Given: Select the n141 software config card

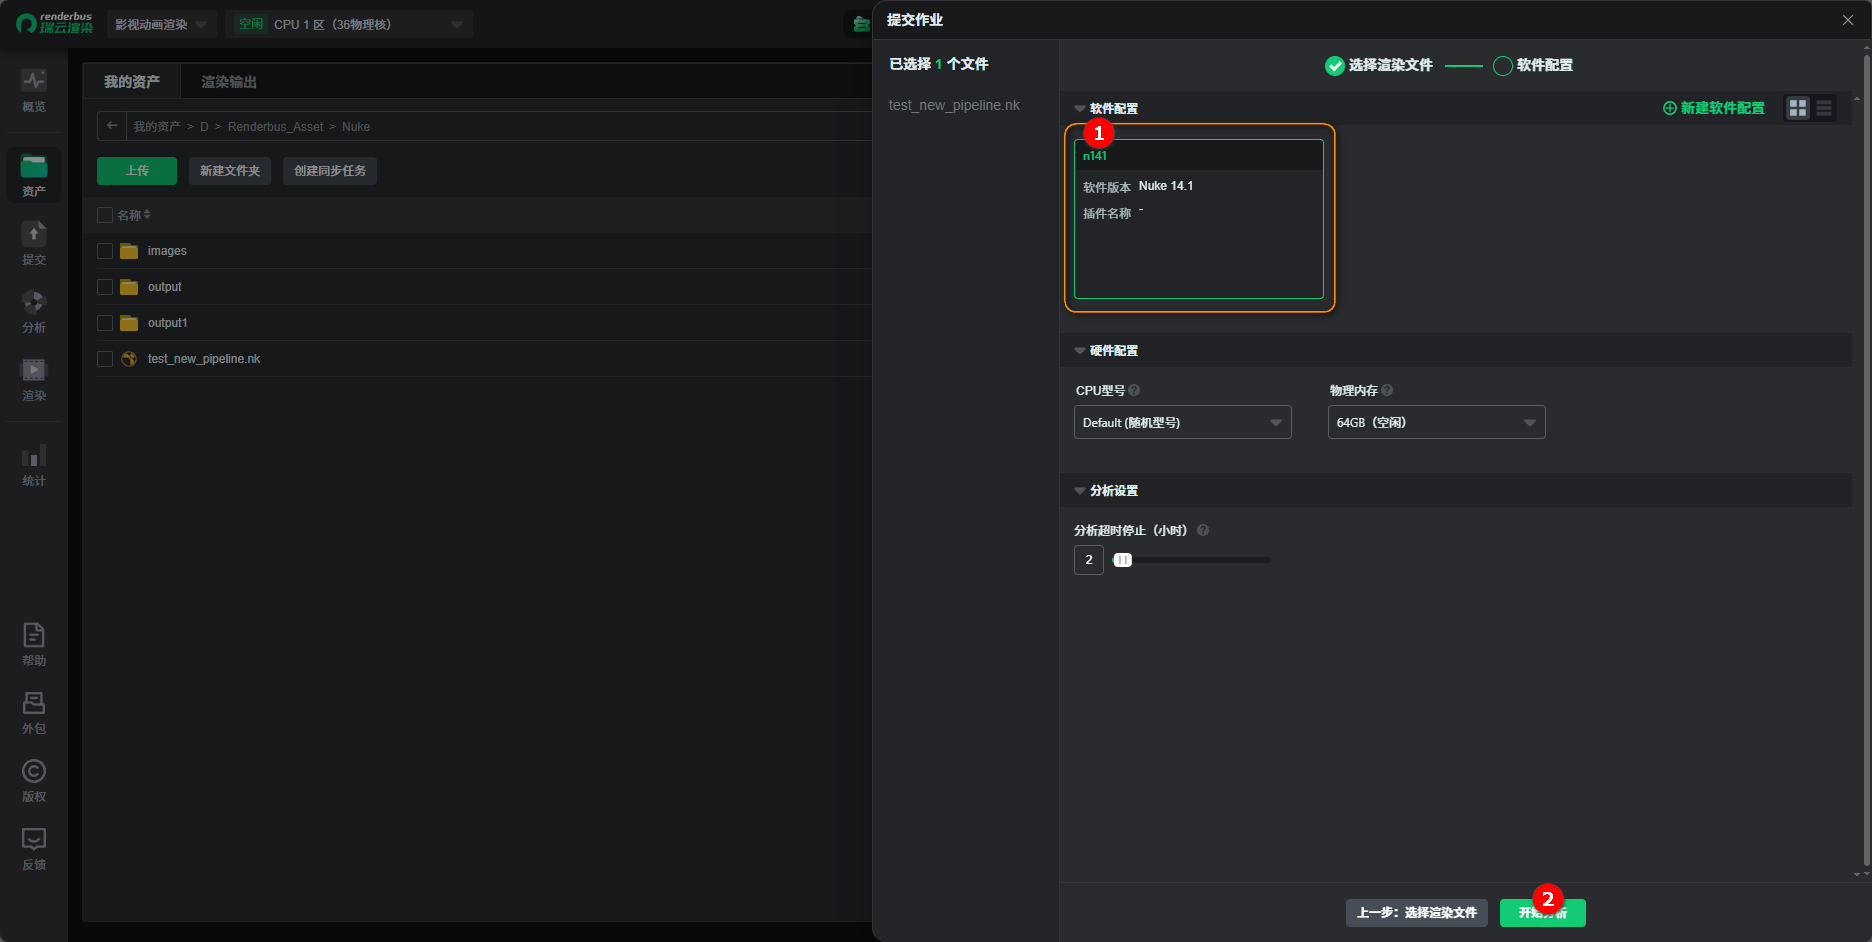Looking at the screenshot, I should pyautogui.click(x=1199, y=219).
